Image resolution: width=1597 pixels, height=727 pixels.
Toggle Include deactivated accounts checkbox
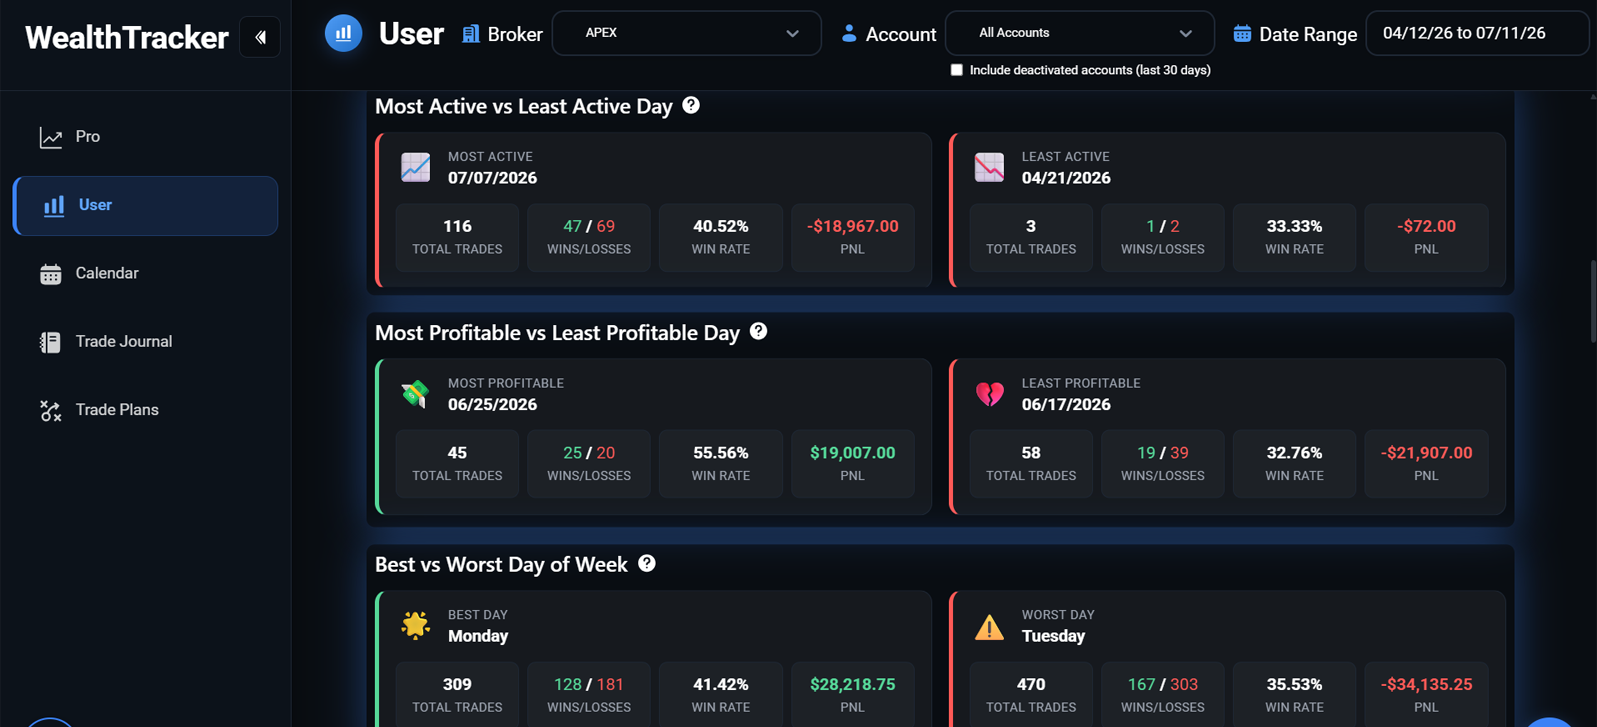click(957, 70)
